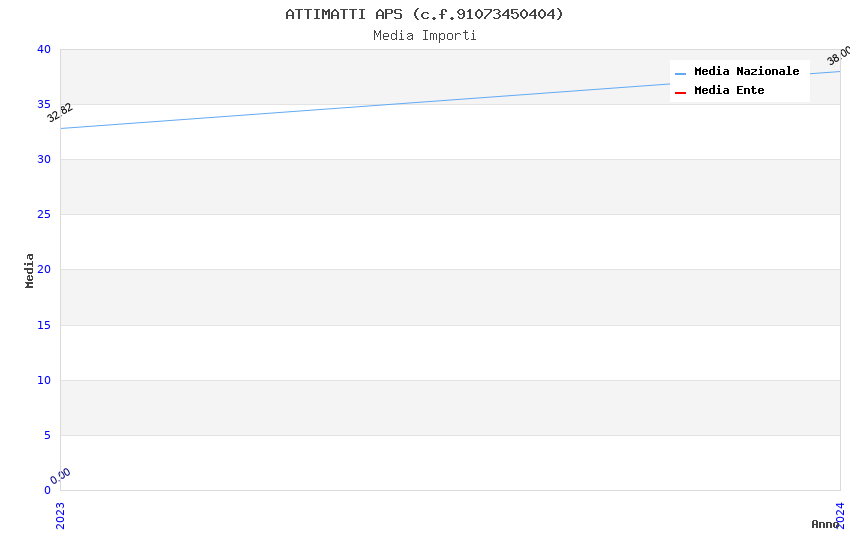850x550 pixels.
Task: Click the 25 y-axis tick label
Action: pos(44,215)
